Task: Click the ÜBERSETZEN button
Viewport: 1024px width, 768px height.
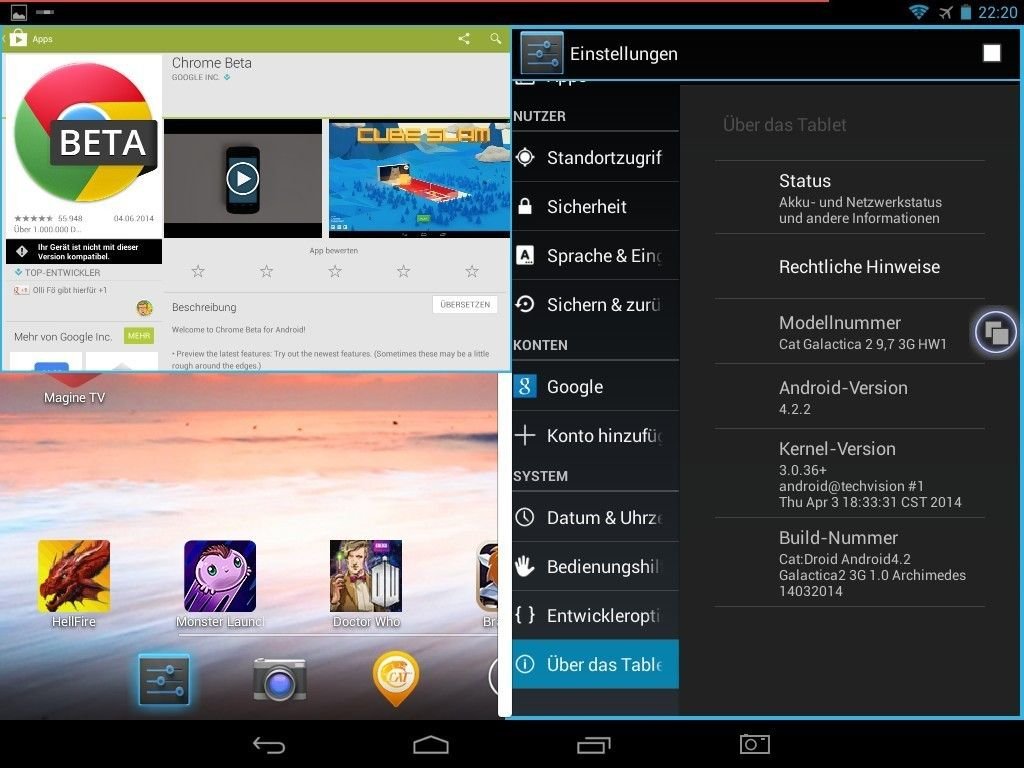Action: (x=465, y=304)
